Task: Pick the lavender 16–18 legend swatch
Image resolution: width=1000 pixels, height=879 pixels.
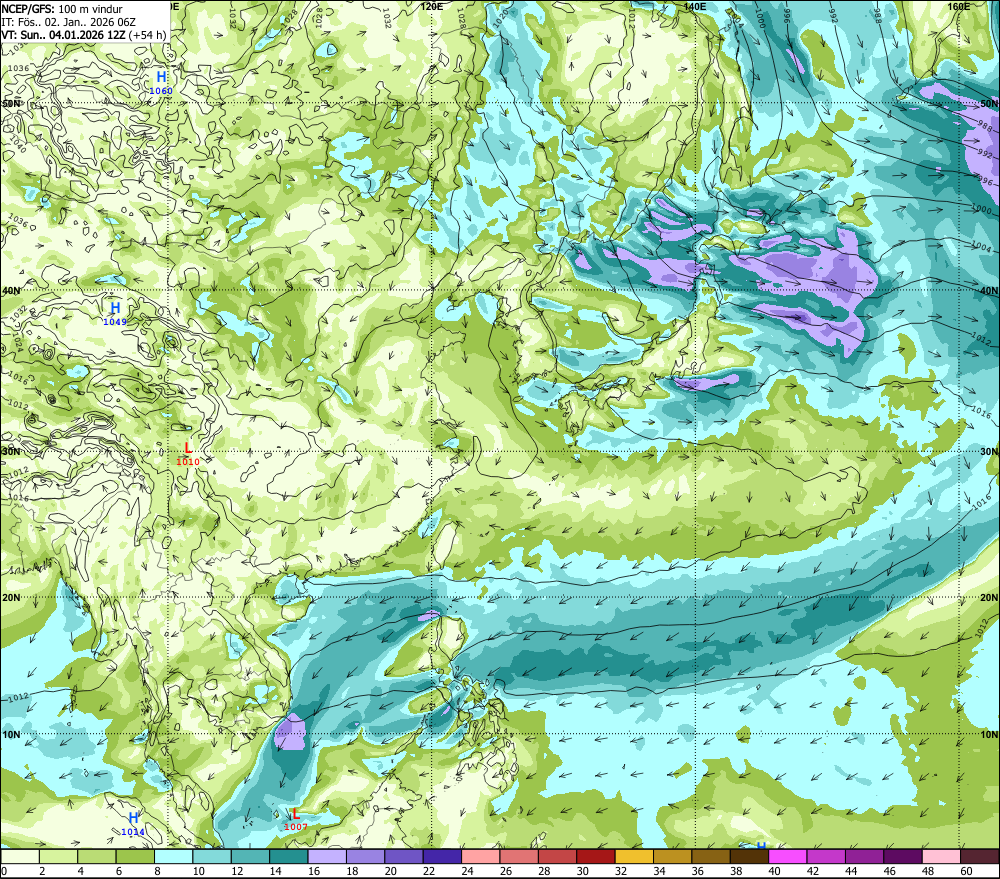Action: 327,856
